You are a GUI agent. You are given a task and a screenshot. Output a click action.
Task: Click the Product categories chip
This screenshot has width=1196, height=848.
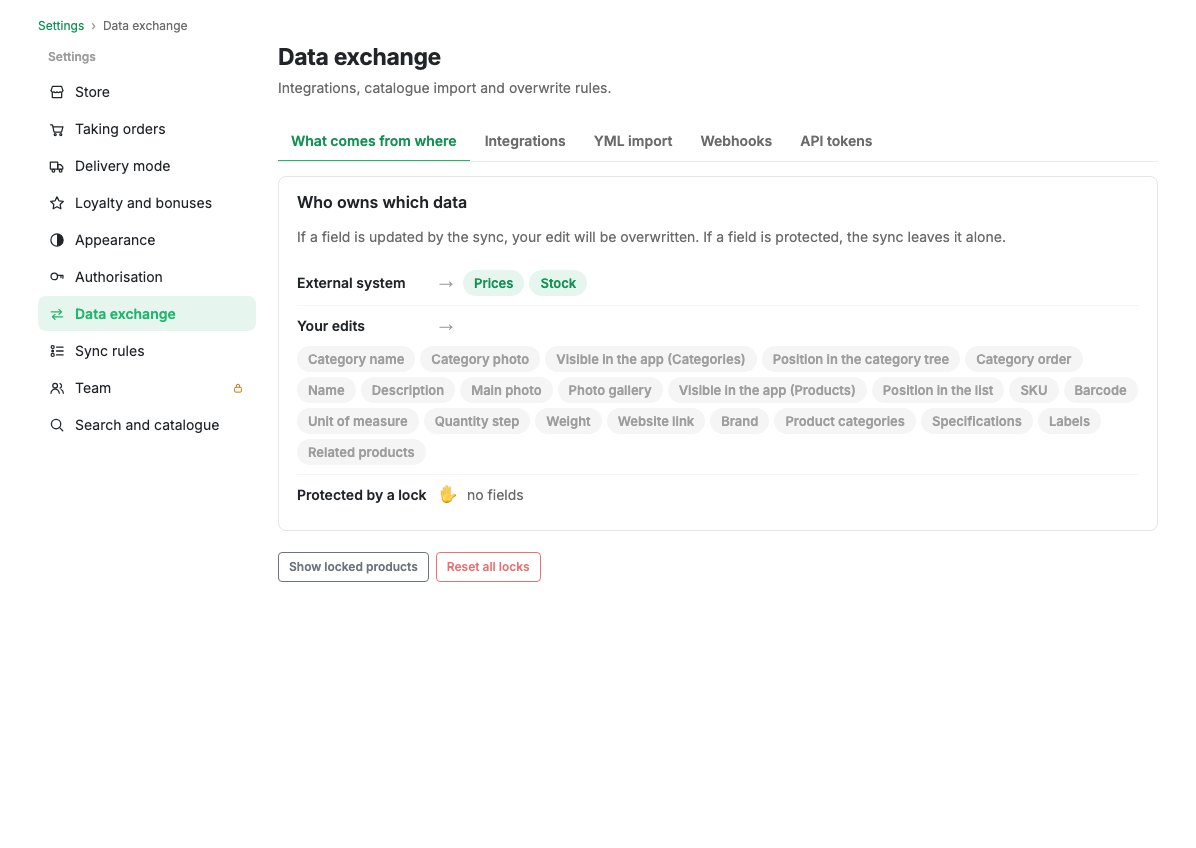(x=845, y=422)
